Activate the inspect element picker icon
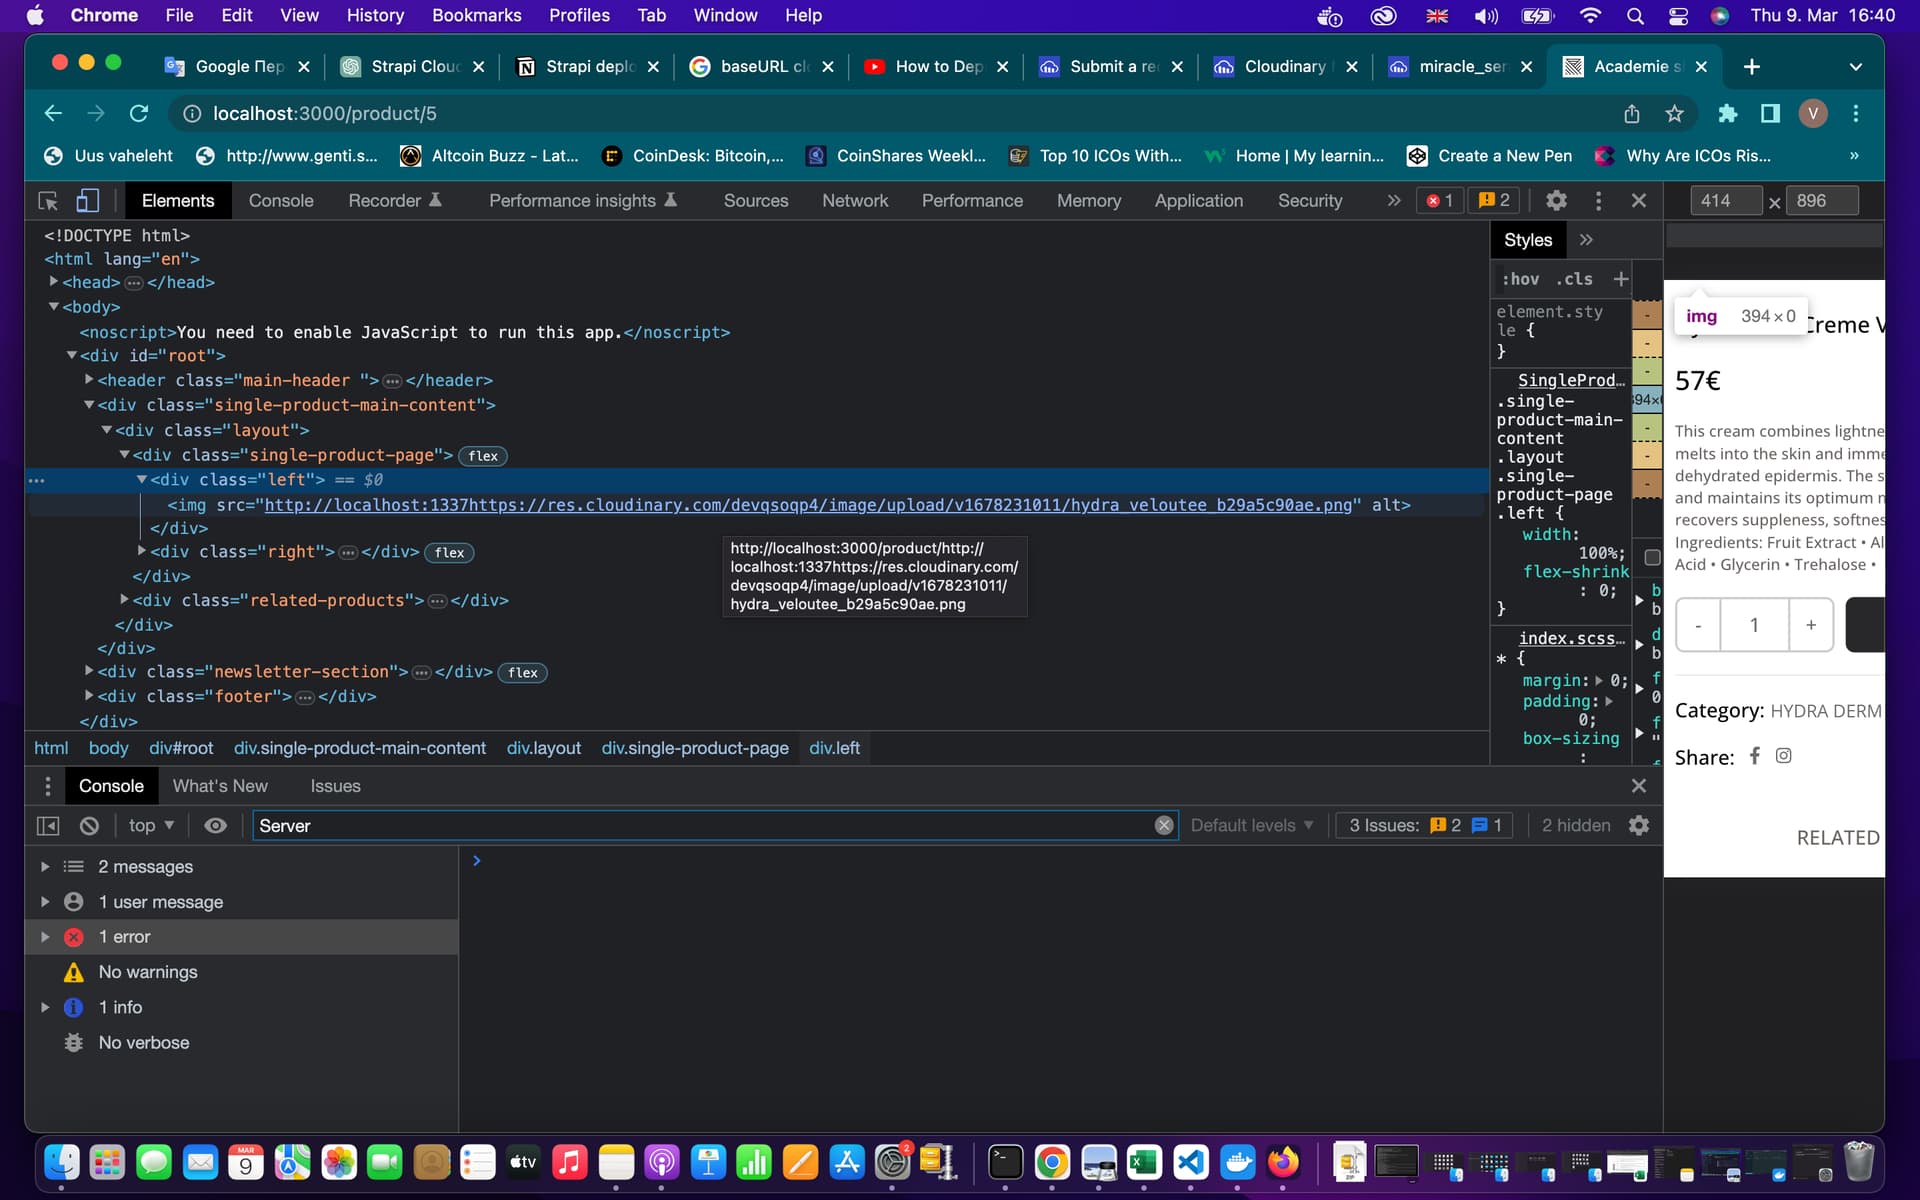Viewport: 1920px width, 1200px height. click(x=48, y=201)
